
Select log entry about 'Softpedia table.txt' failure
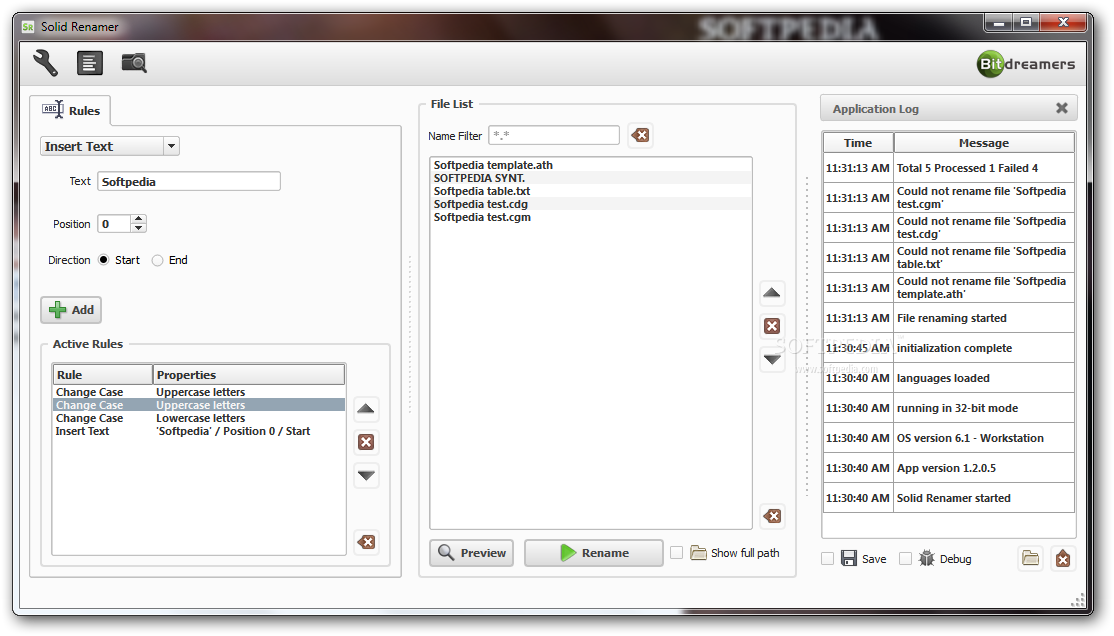[948, 257]
